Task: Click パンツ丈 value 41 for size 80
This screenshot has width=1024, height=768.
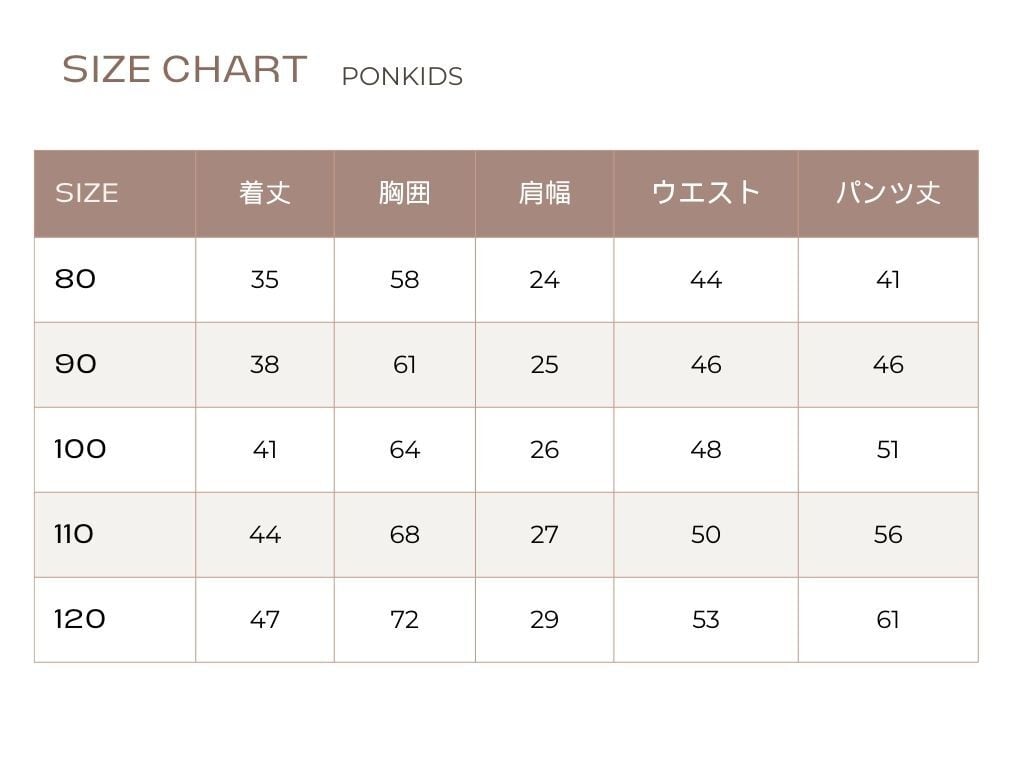Action: 888,280
